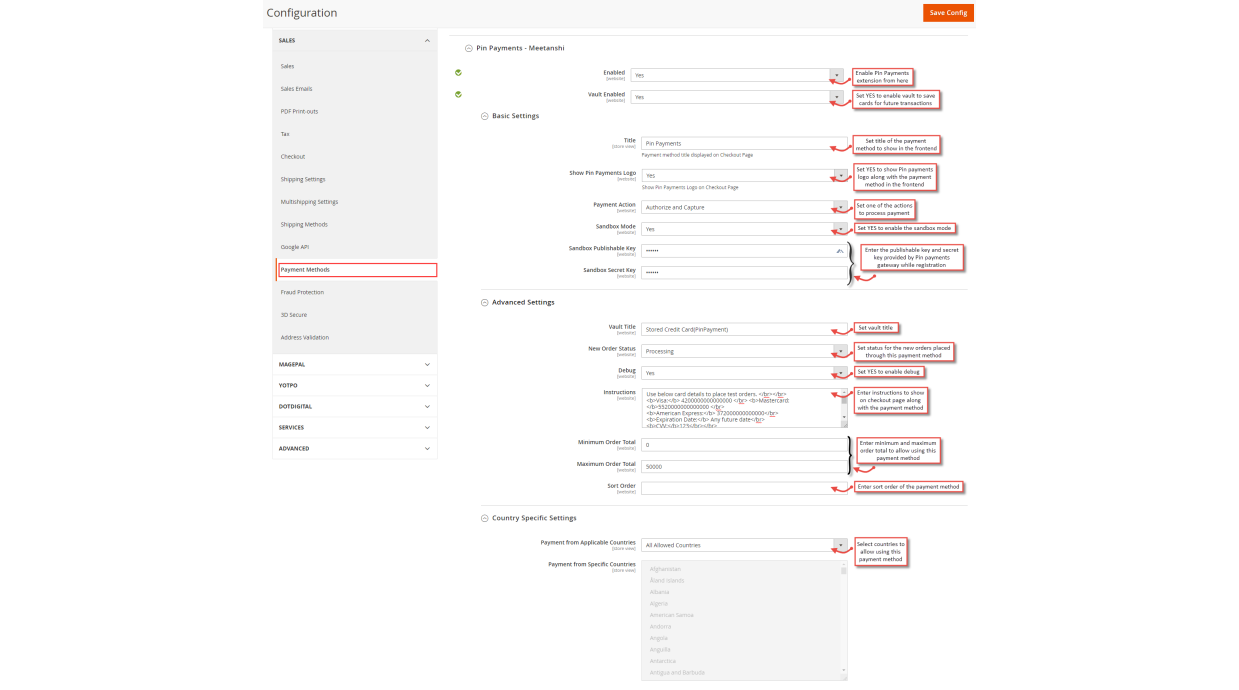Select Anguilla in the countries list
1239x690 pixels.
pos(660,649)
